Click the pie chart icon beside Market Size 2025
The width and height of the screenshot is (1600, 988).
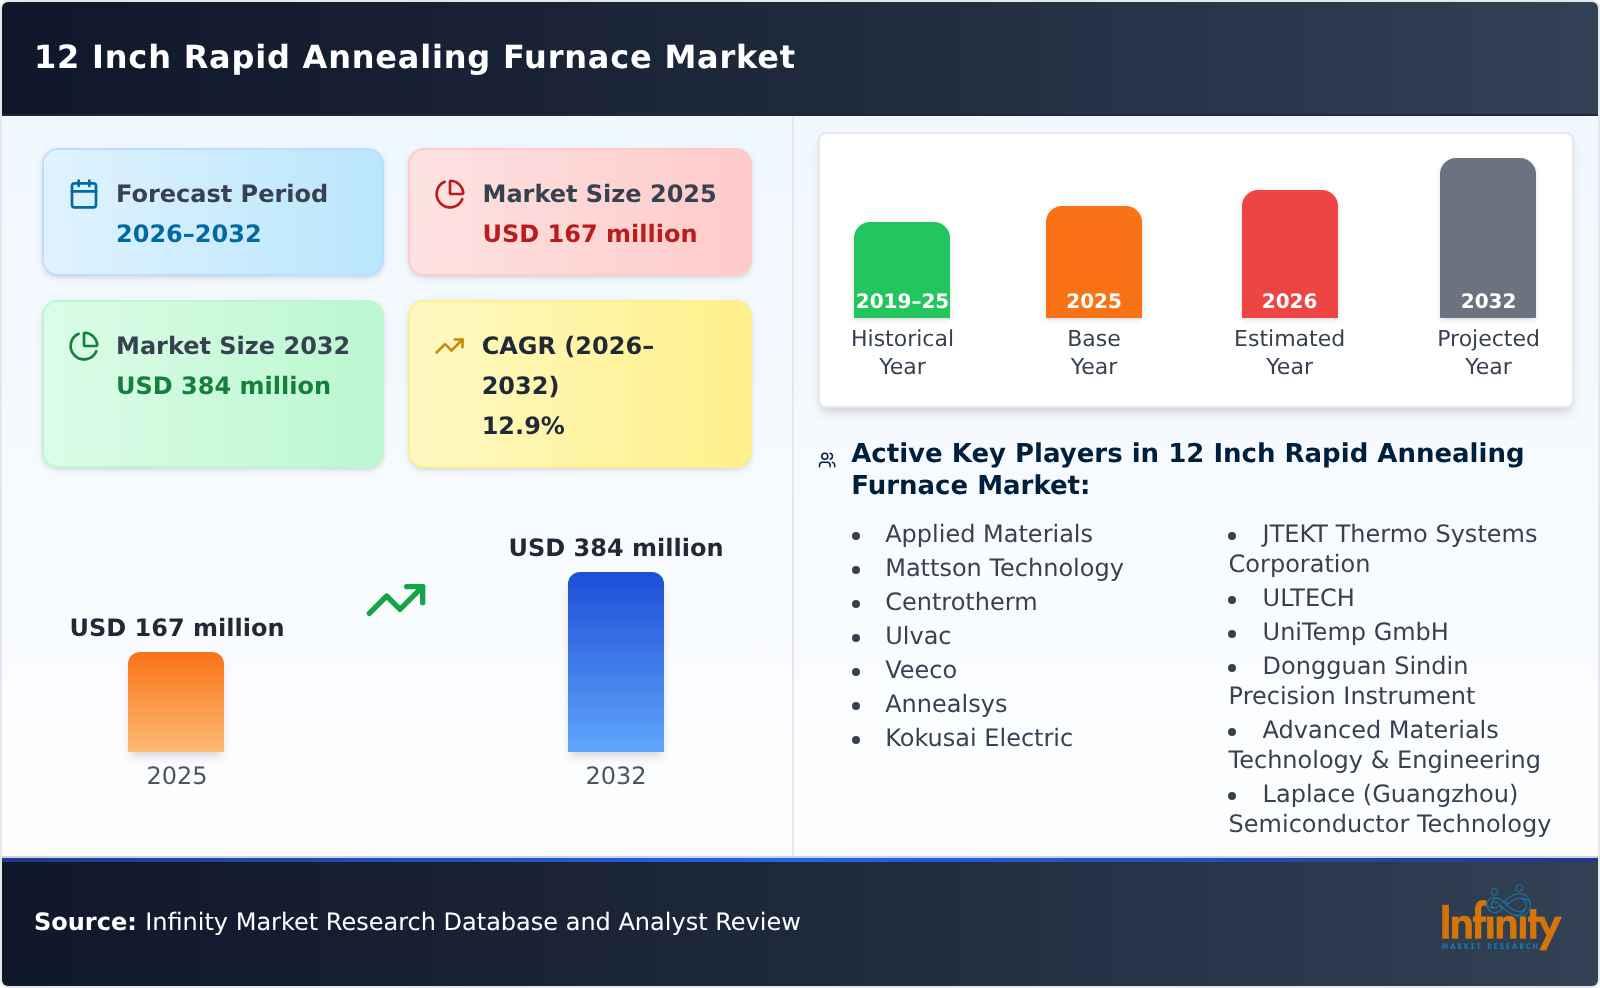tap(450, 194)
